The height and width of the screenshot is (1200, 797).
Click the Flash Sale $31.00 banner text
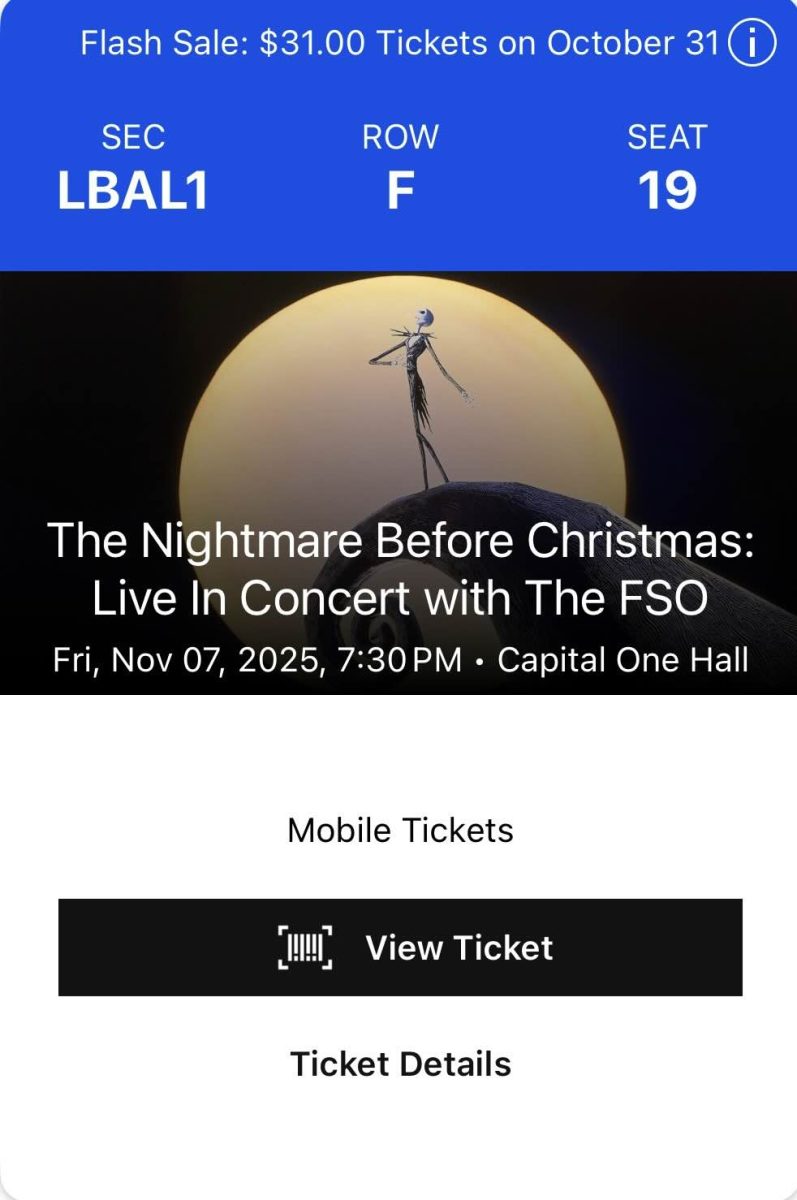coord(399,44)
